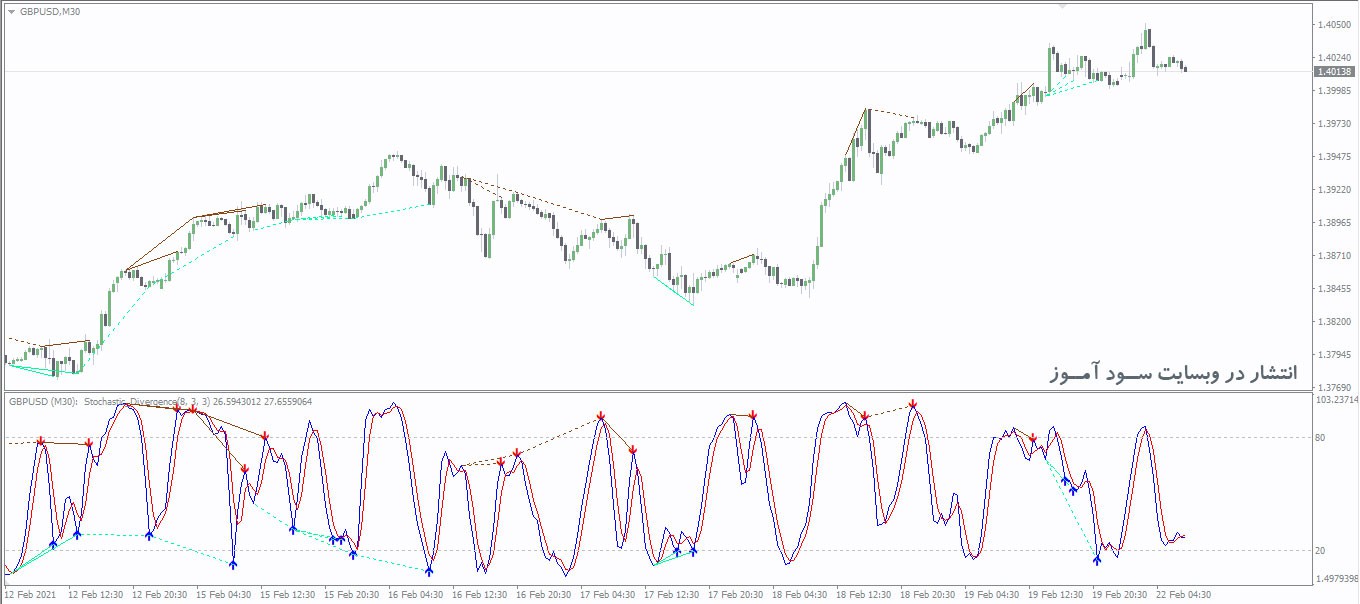Image resolution: width=1360 pixels, height=604 pixels.
Task: Click the current price tag 1.40138
Action: point(1334,72)
